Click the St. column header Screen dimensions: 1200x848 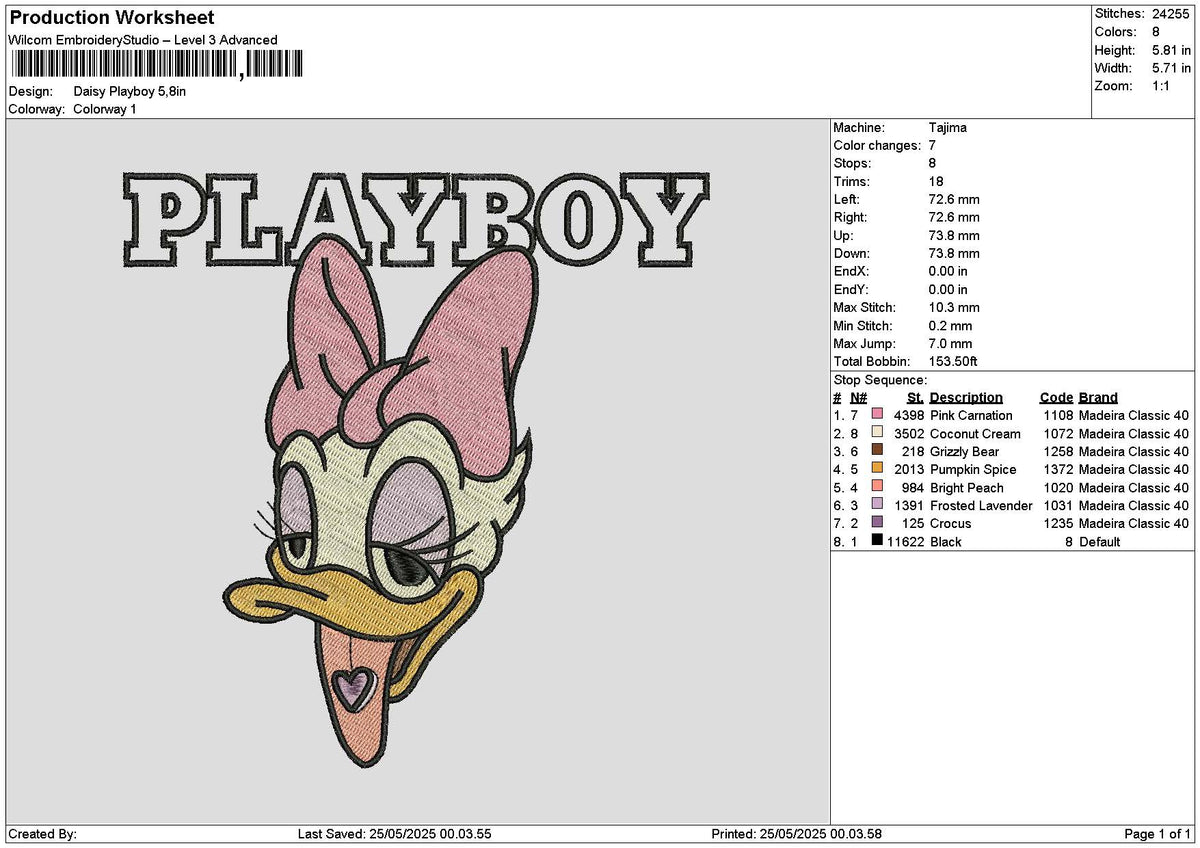[x=915, y=397]
